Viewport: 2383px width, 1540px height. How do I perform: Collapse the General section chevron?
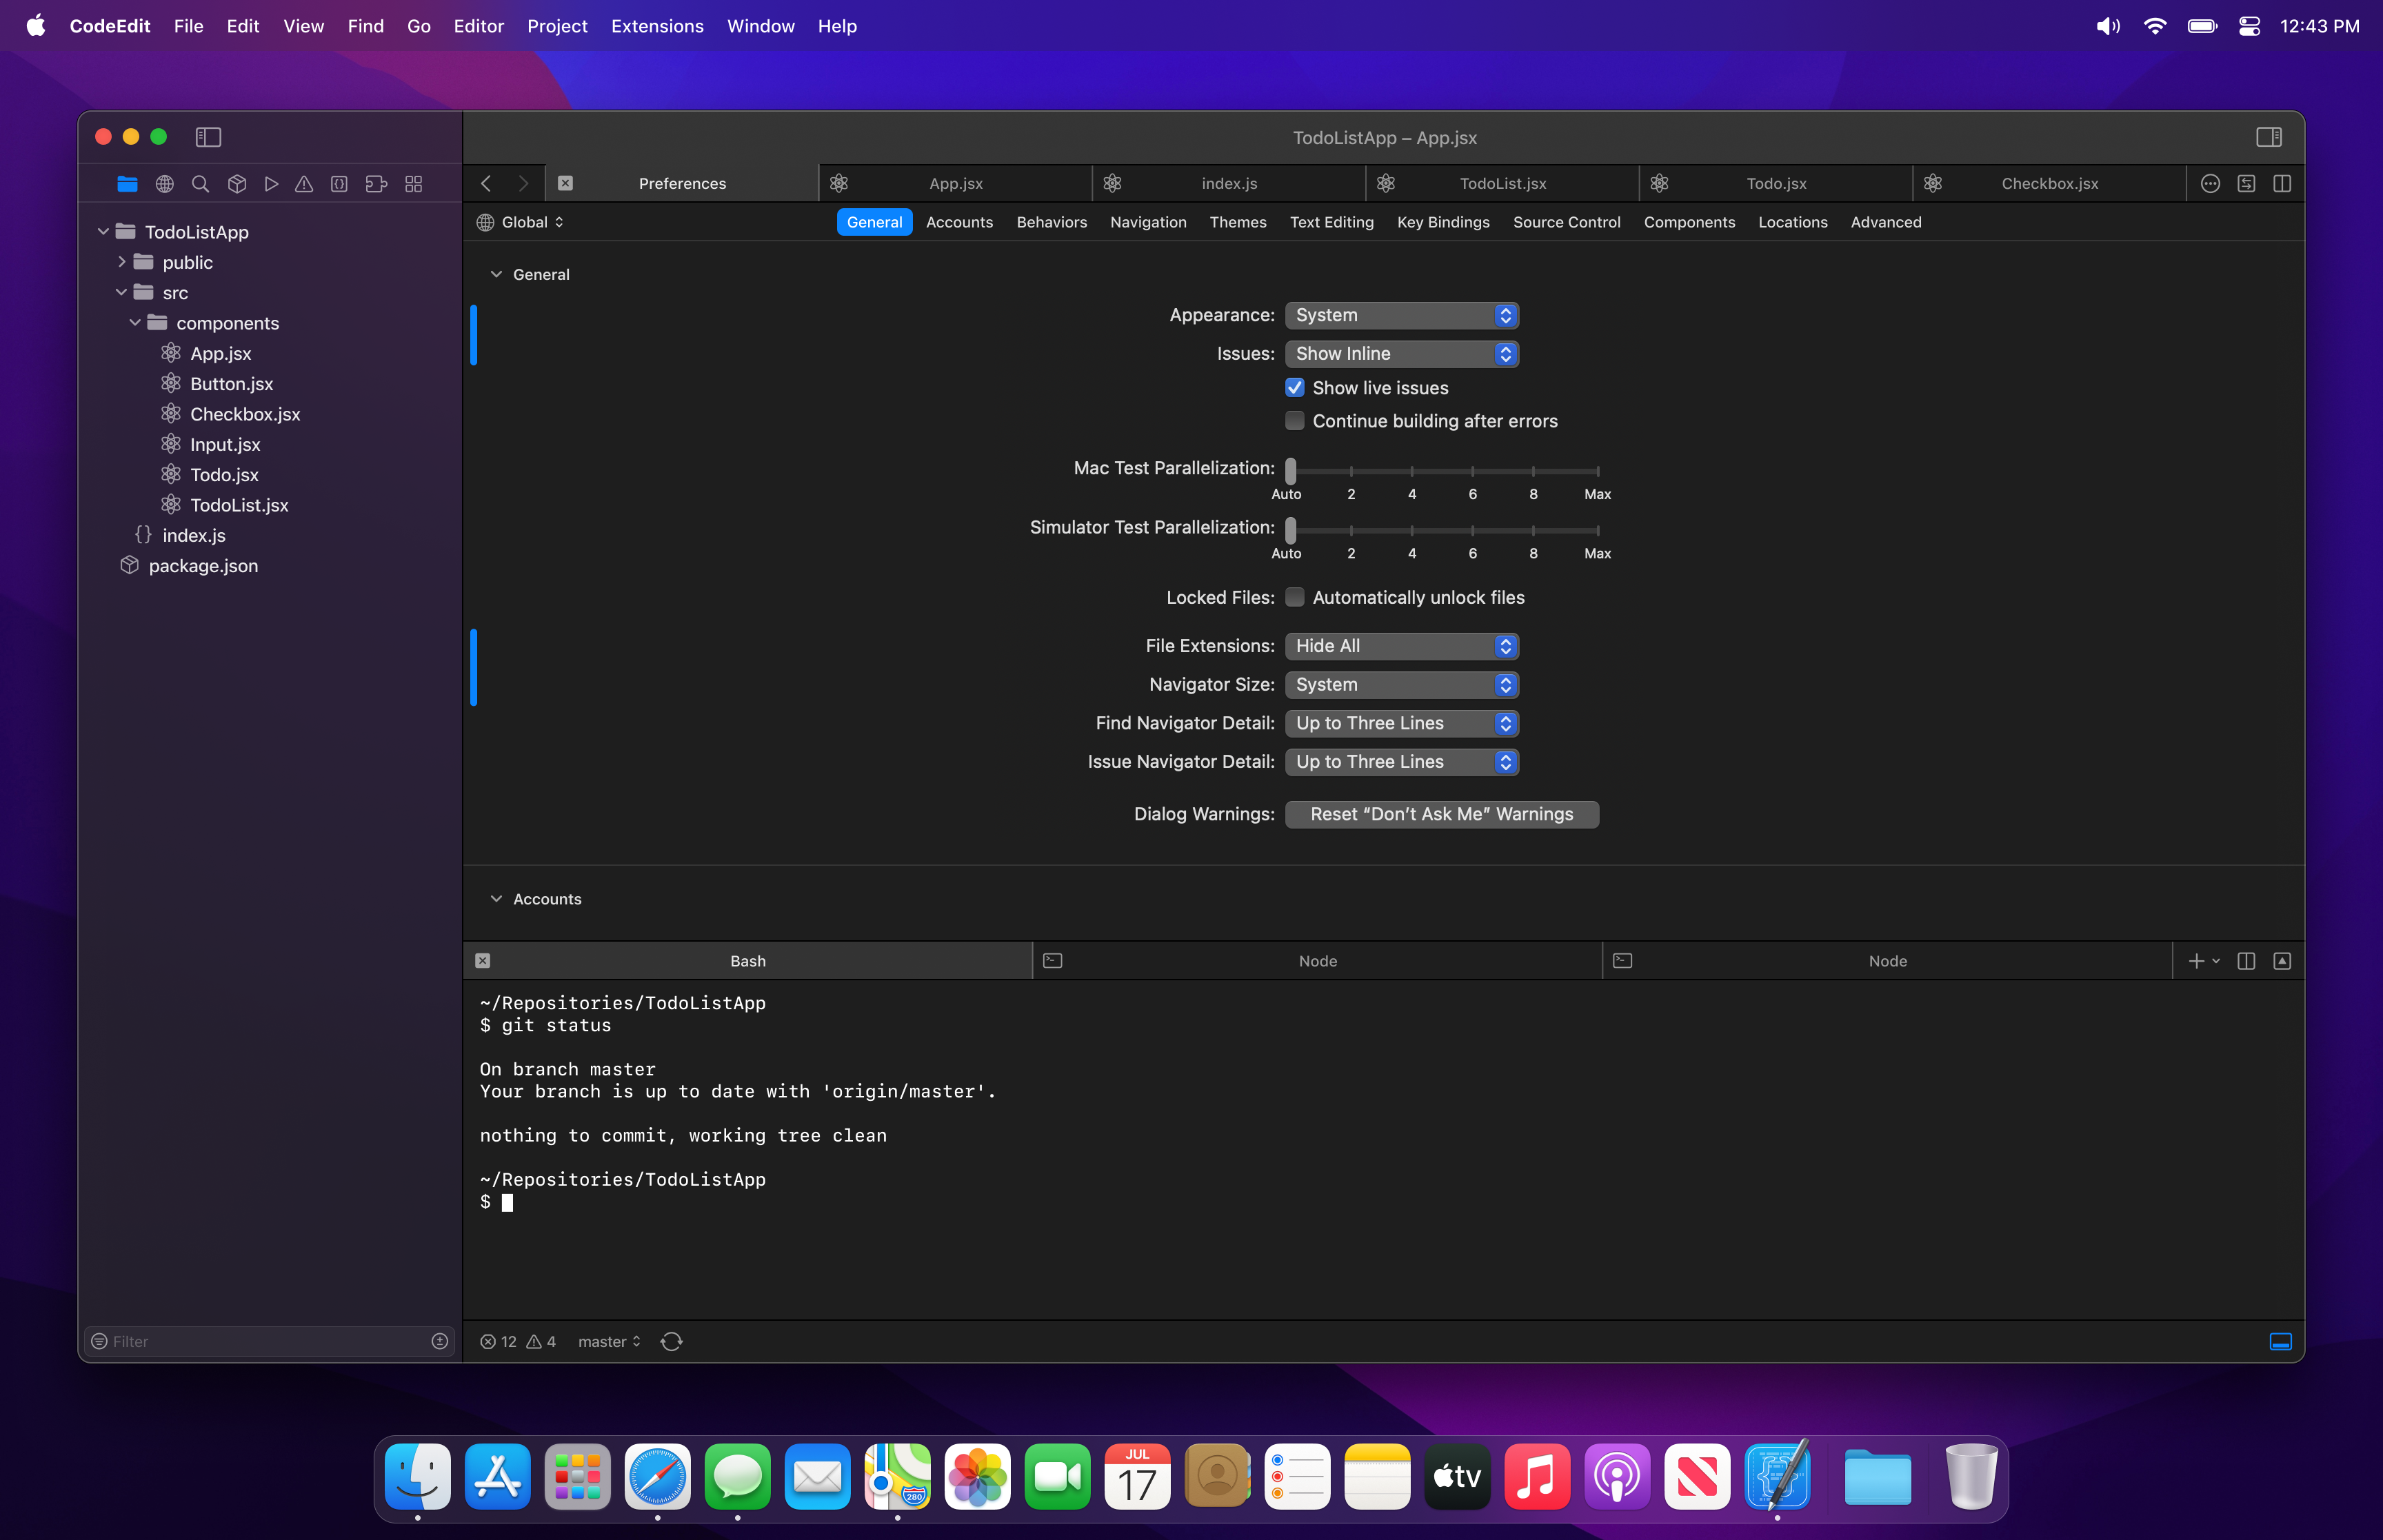[x=496, y=274]
